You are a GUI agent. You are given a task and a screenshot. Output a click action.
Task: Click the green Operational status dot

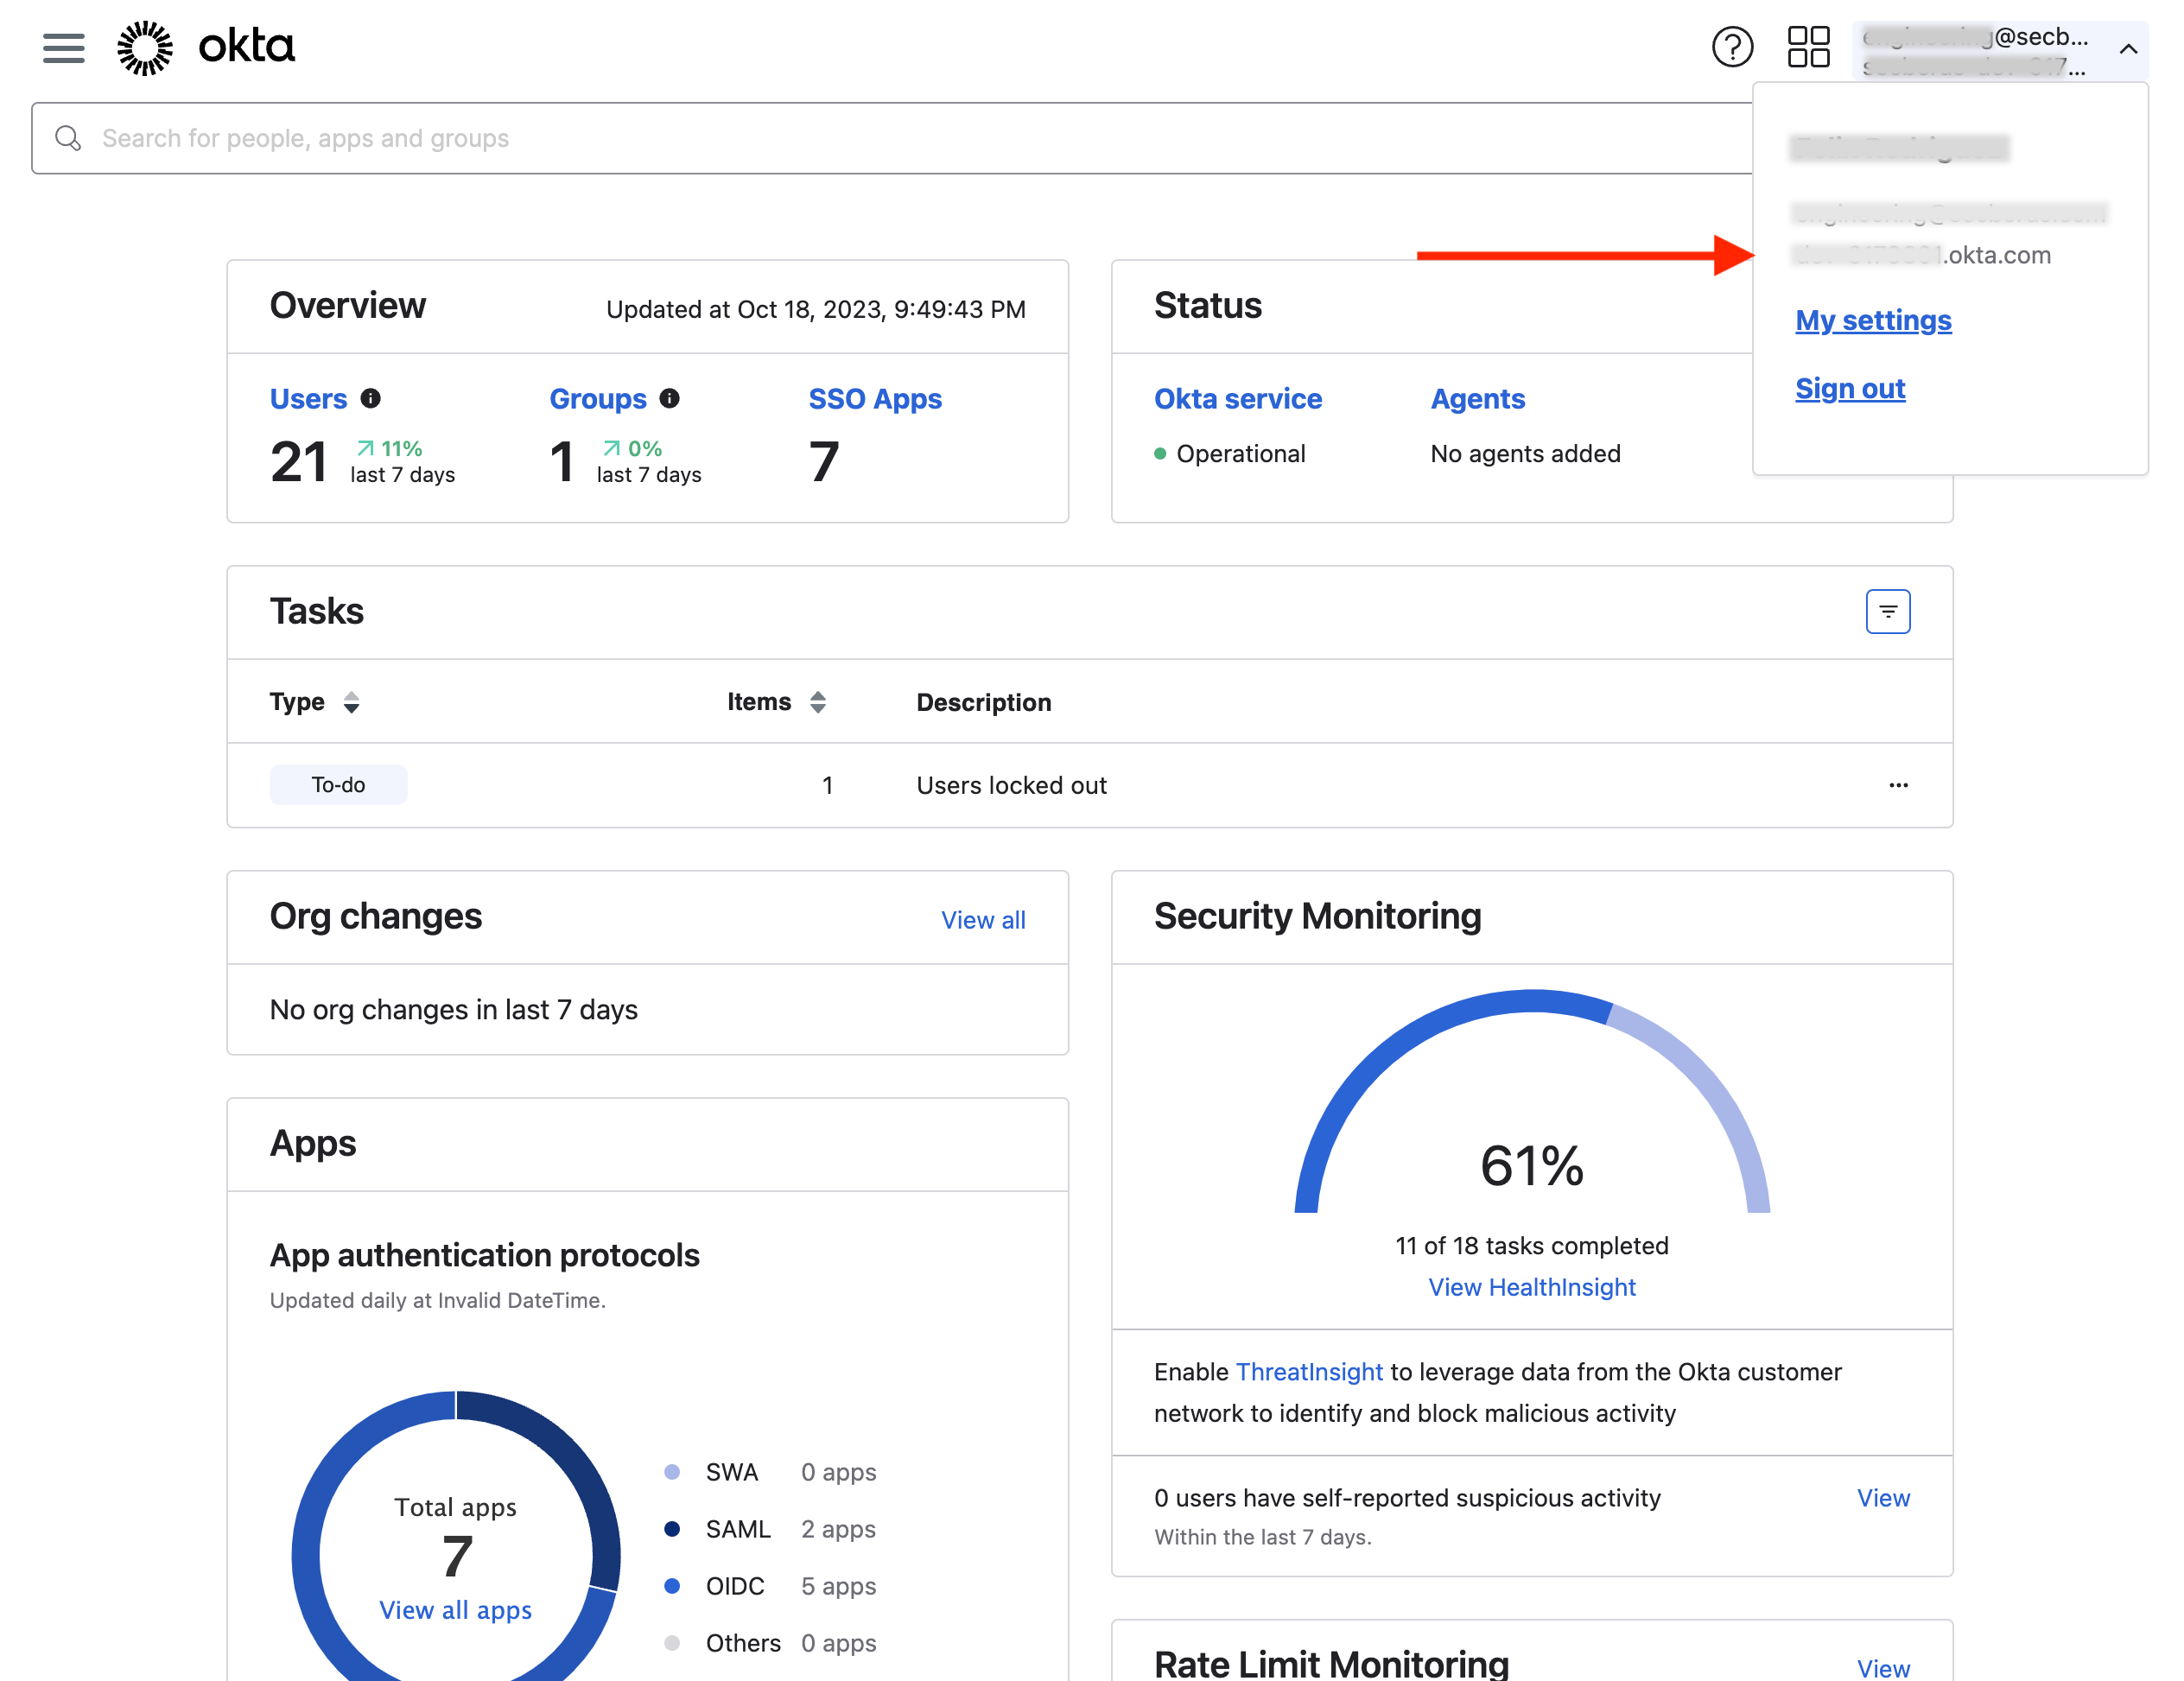1160,454
